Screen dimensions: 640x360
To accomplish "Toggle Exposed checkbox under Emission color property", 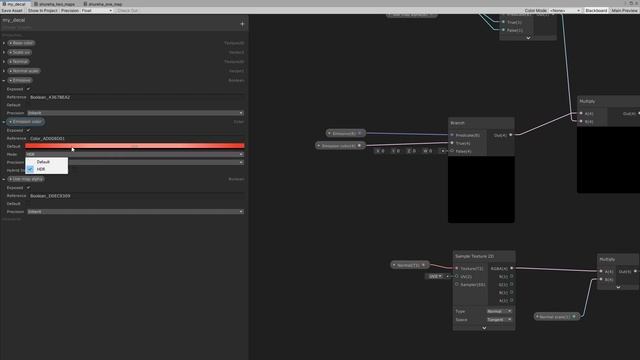I will pyautogui.click(x=28, y=130).
